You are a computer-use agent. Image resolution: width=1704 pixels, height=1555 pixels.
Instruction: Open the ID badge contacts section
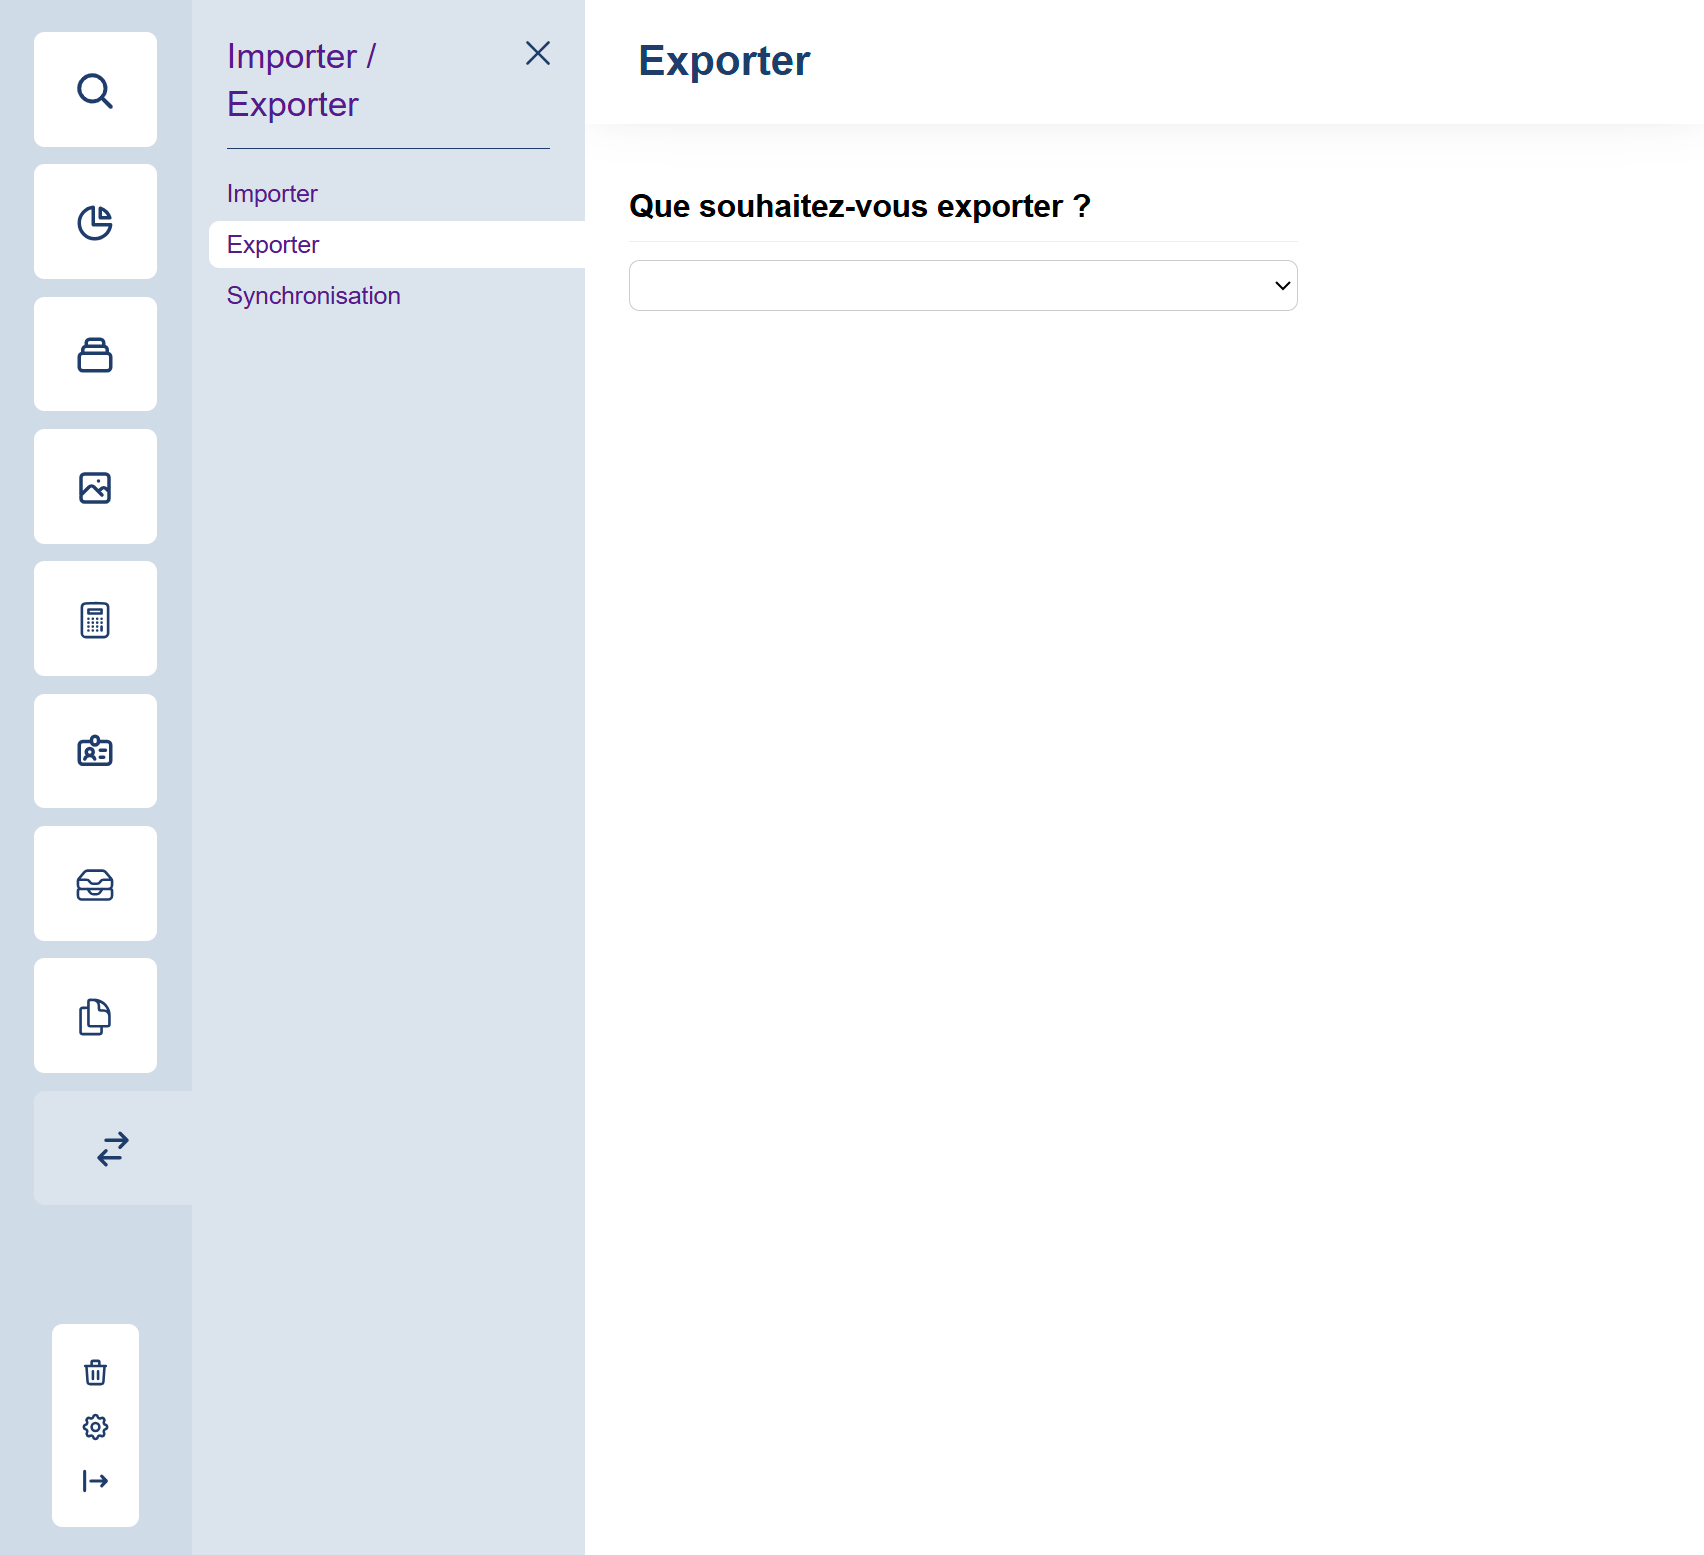pyautogui.click(x=95, y=751)
